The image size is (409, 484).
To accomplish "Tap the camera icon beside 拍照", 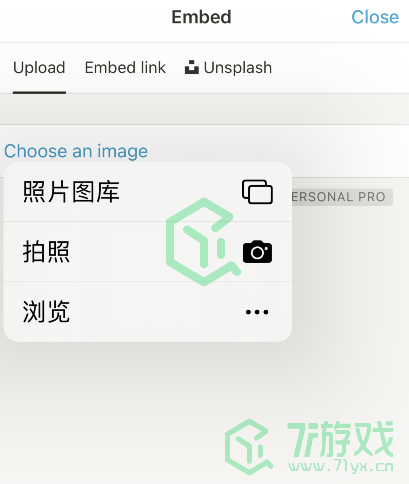I will click(x=257, y=252).
